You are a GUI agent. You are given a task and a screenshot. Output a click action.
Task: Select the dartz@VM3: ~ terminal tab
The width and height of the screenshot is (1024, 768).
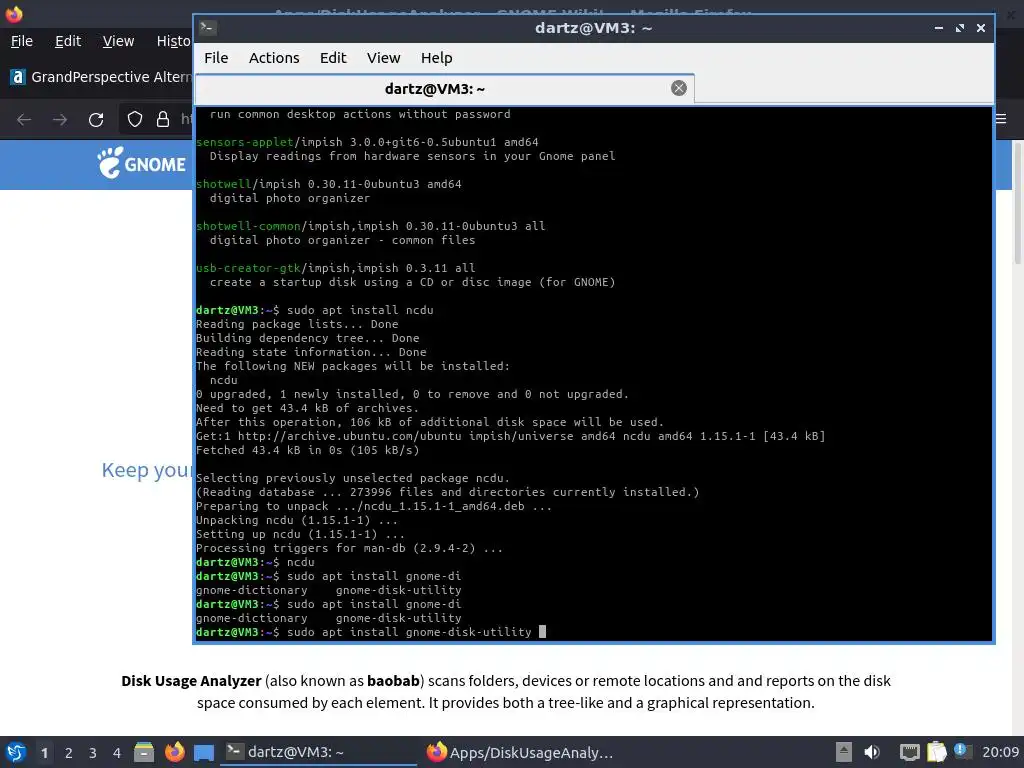[x=445, y=89]
